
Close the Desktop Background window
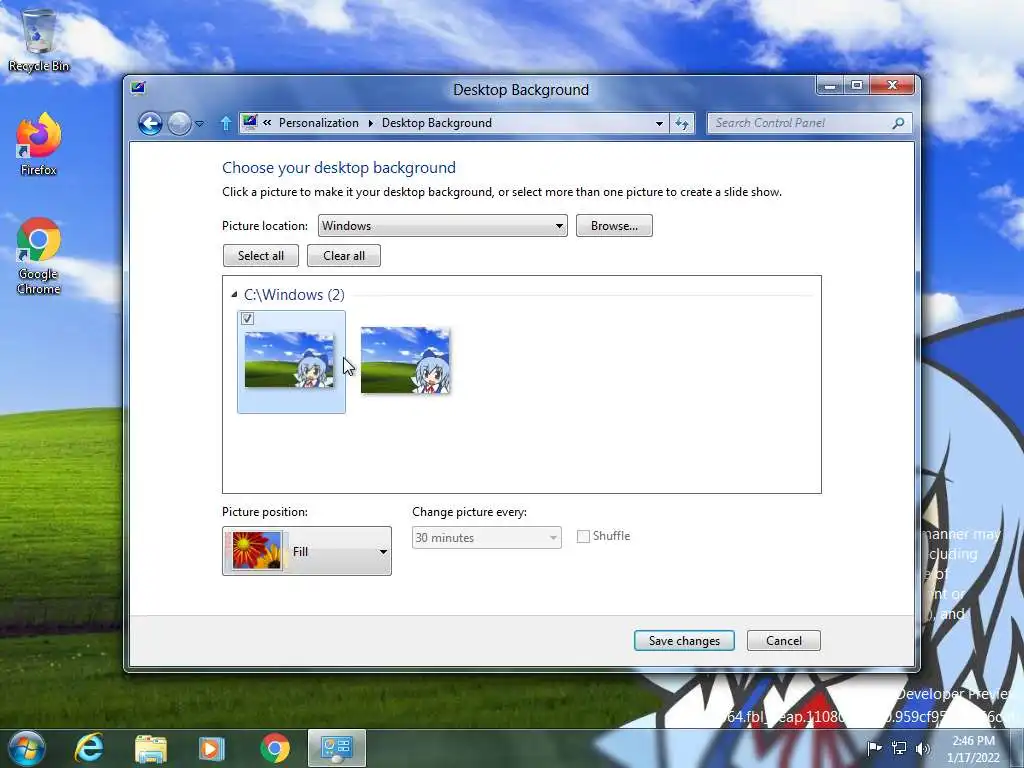coord(892,86)
